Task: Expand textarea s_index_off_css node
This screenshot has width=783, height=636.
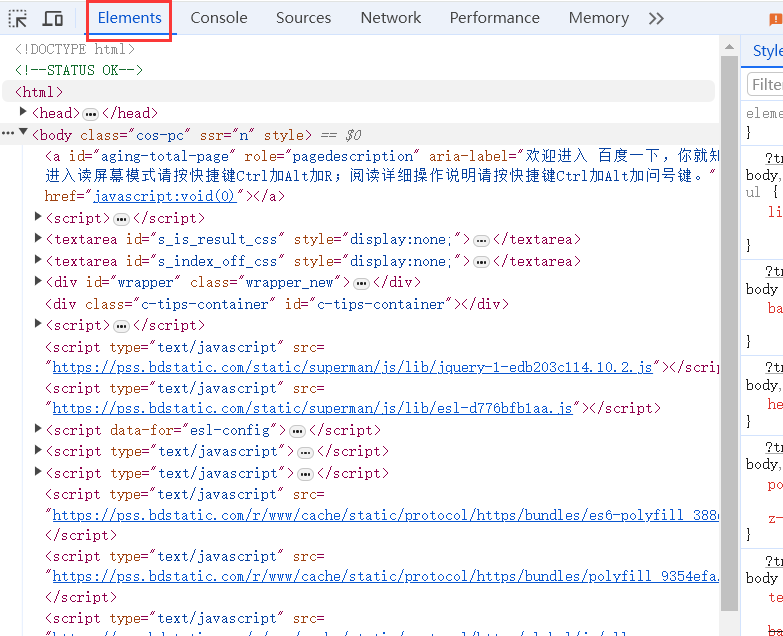Action: (37, 259)
